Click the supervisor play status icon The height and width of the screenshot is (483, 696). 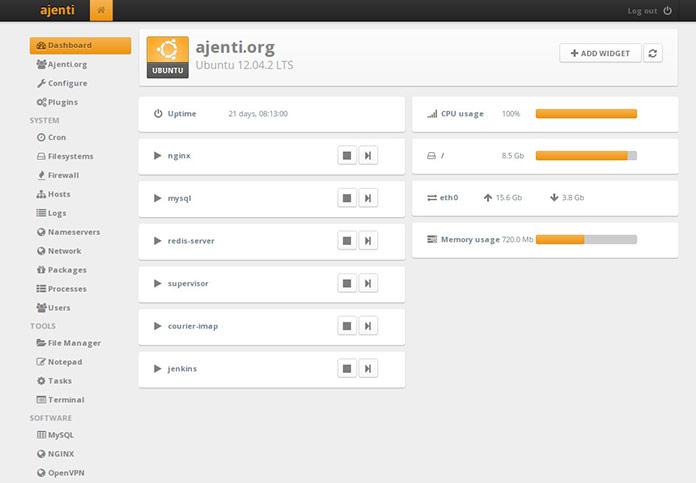pyautogui.click(x=158, y=283)
